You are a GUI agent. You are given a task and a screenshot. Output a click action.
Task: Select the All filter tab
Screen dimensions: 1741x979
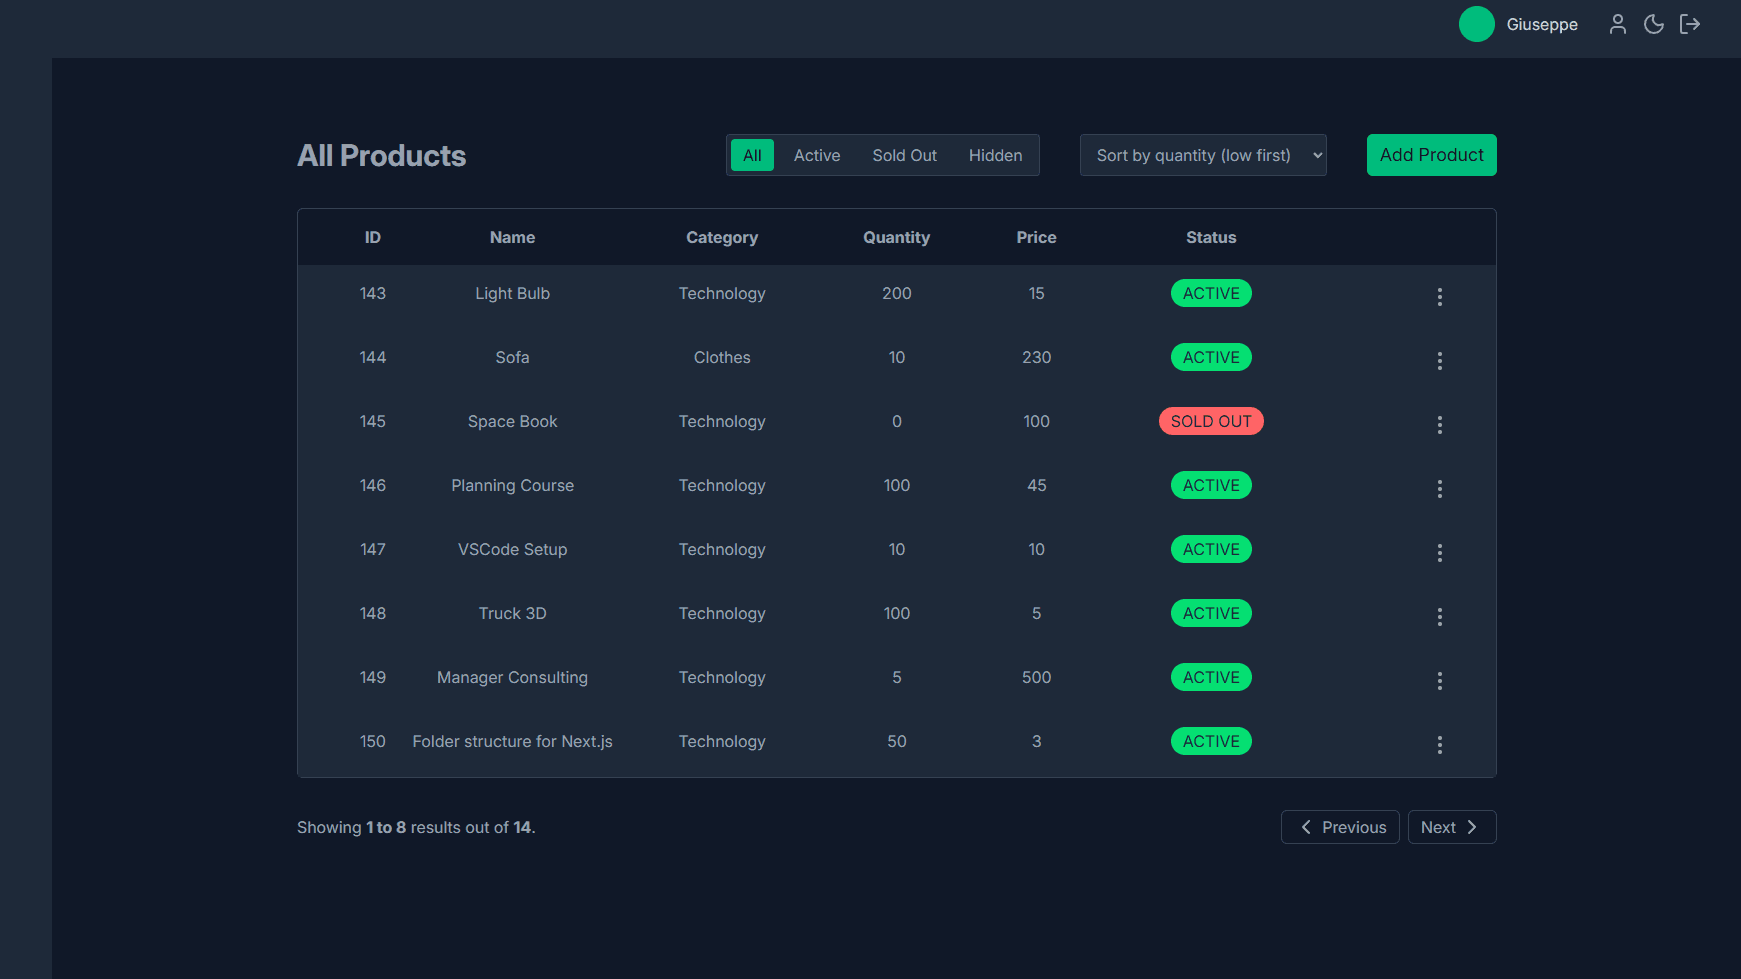pyautogui.click(x=752, y=155)
